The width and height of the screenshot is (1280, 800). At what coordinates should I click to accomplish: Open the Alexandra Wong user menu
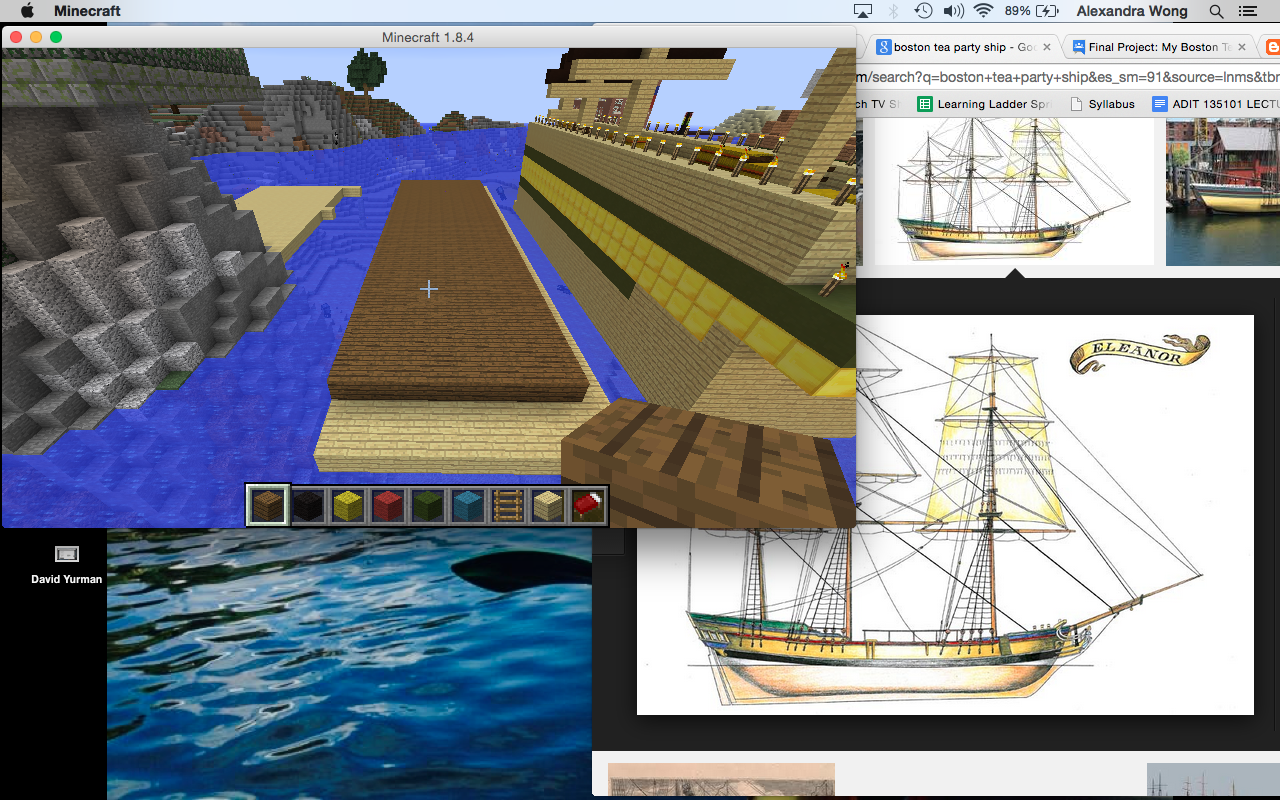pos(1132,11)
